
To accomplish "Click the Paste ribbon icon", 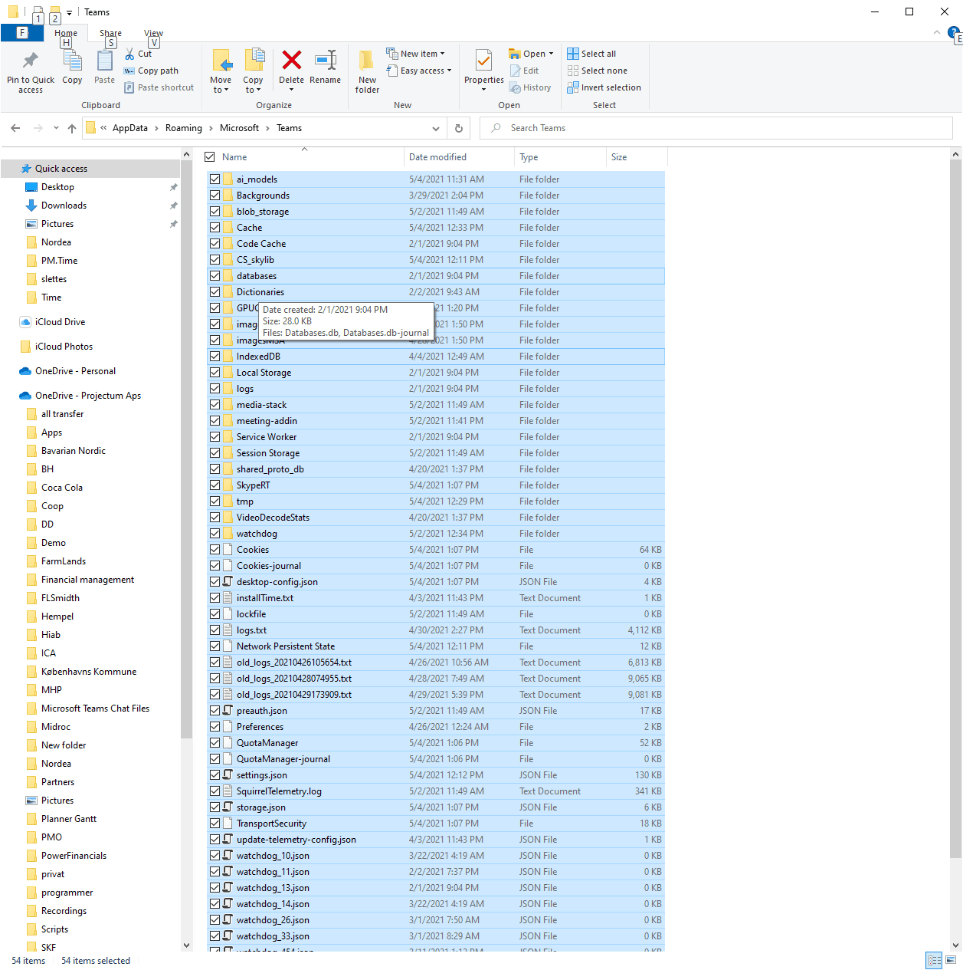I will [x=105, y=61].
